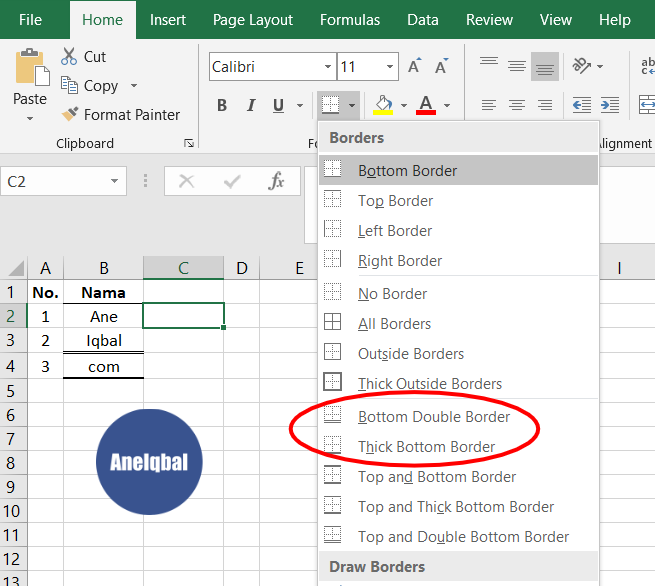Click the Copy icon
The width and height of the screenshot is (655, 586).
point(69,85)
